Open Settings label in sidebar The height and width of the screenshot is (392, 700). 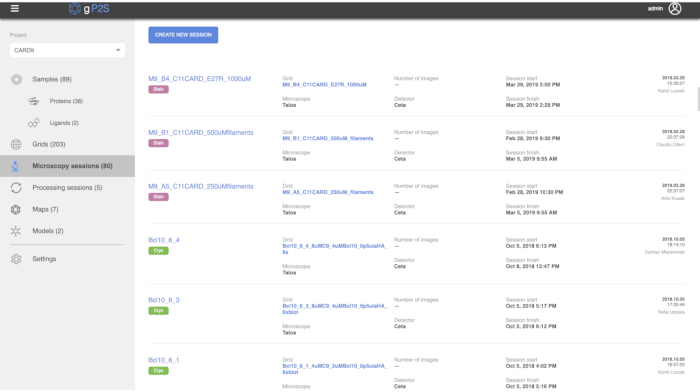point(44,259)
